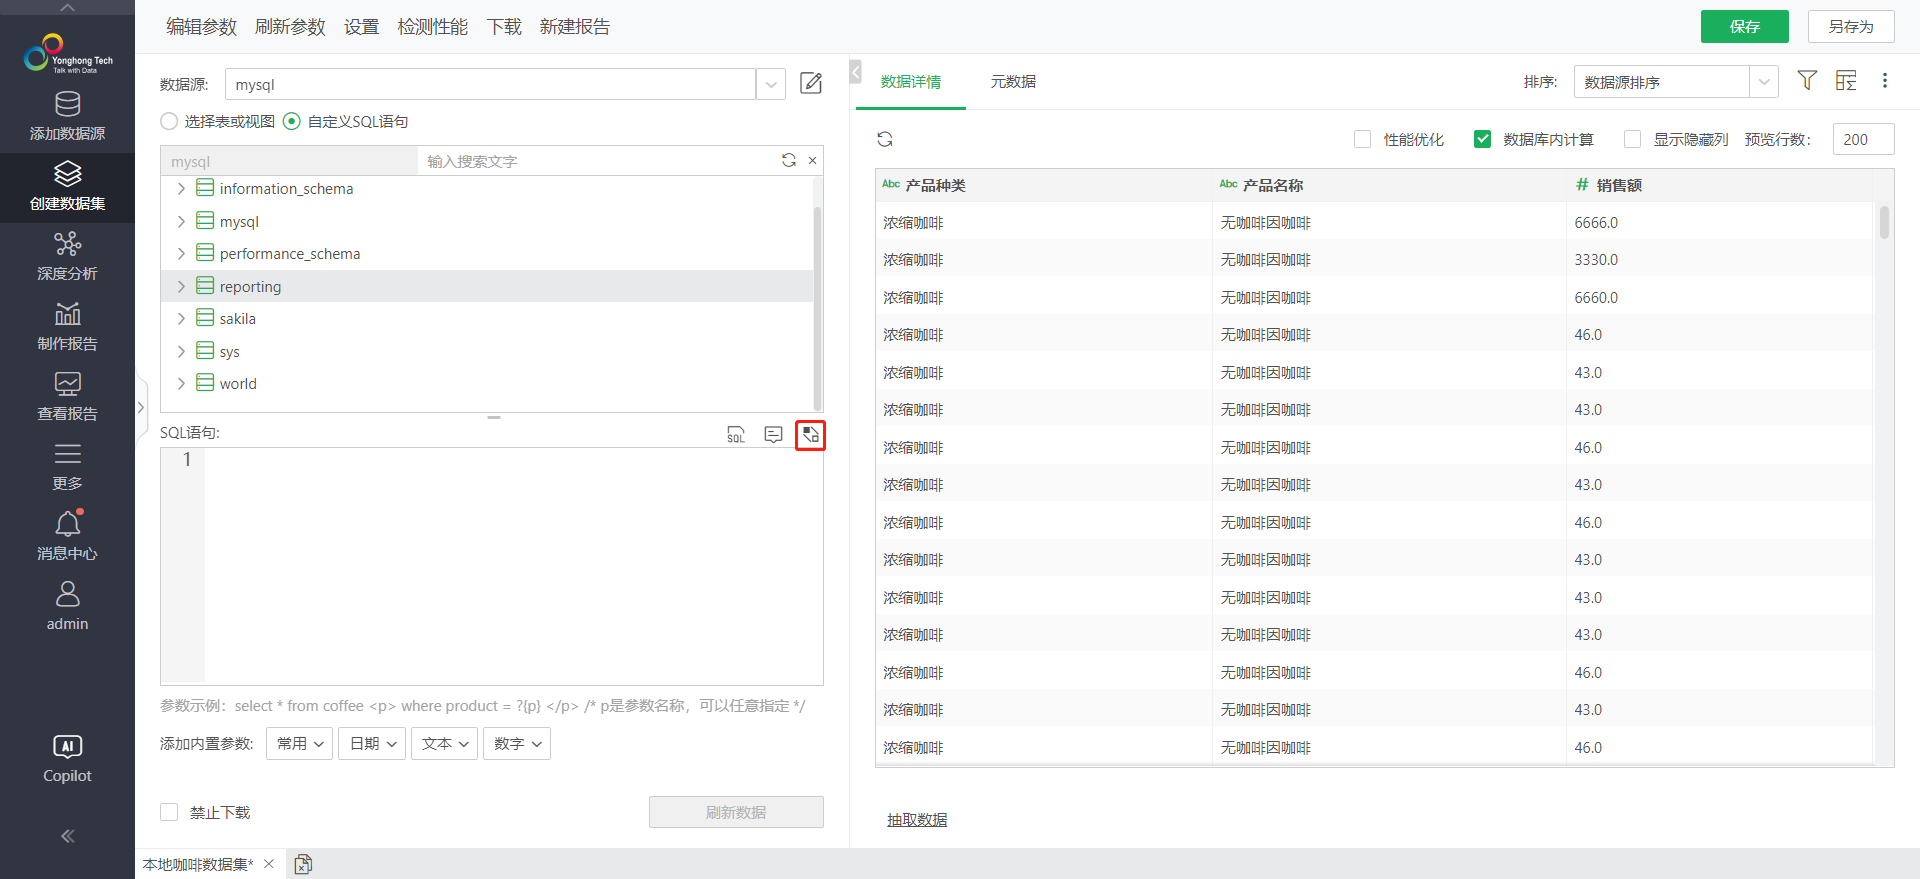Open the 设置 menu item

tap(361, 27)
